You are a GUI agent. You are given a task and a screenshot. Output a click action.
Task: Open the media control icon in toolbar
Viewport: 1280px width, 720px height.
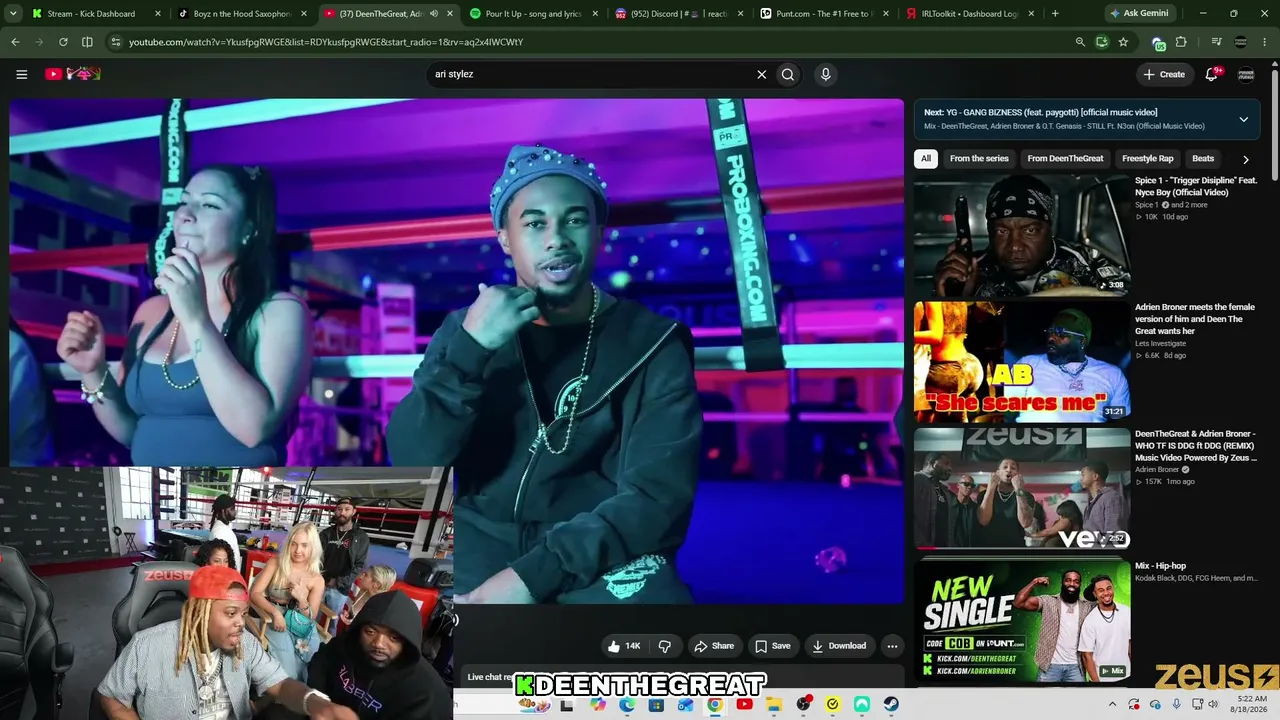click(1216, 42)
